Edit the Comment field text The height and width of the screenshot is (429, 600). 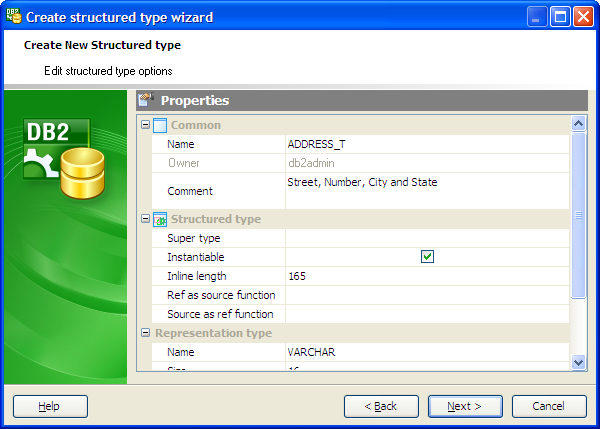coord(427,191)
